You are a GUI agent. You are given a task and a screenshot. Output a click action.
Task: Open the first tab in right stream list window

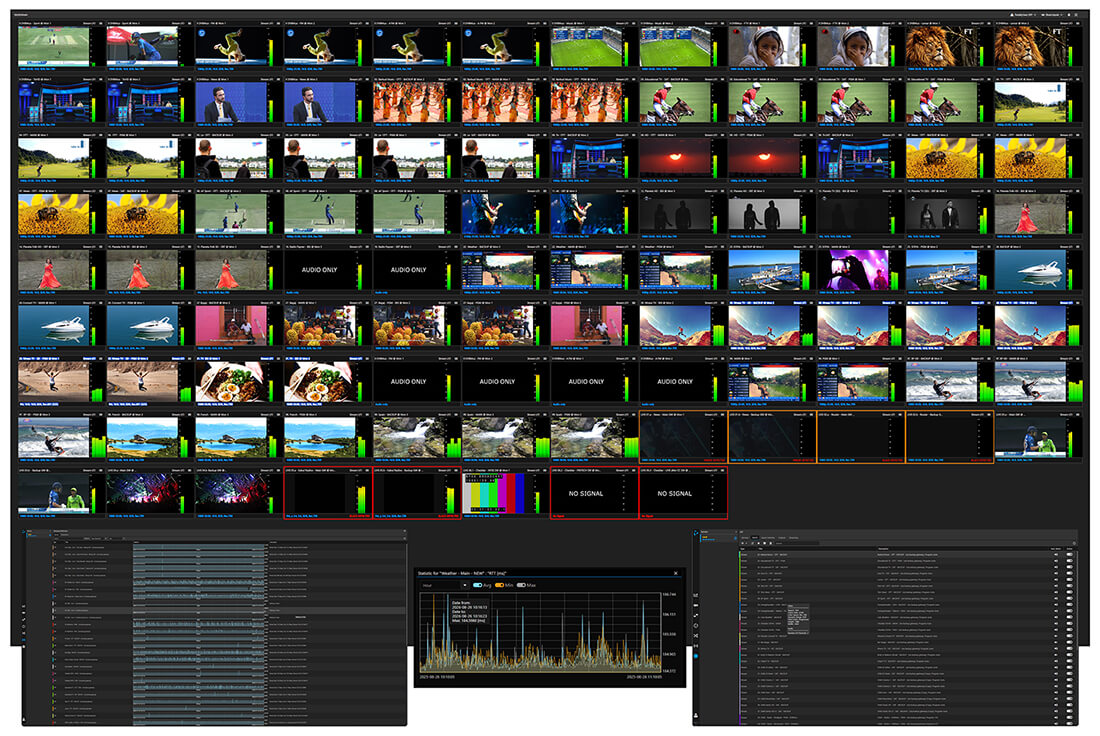(744, 538)
